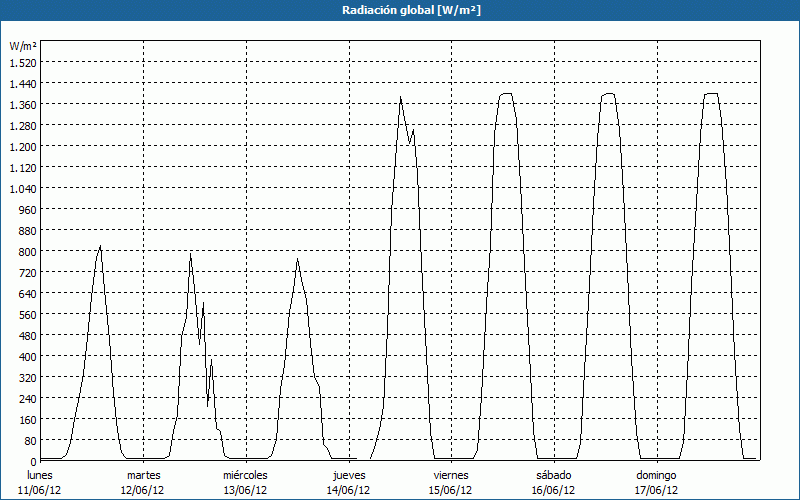Click the W/m² unit label above y-axis

[23, 46]
